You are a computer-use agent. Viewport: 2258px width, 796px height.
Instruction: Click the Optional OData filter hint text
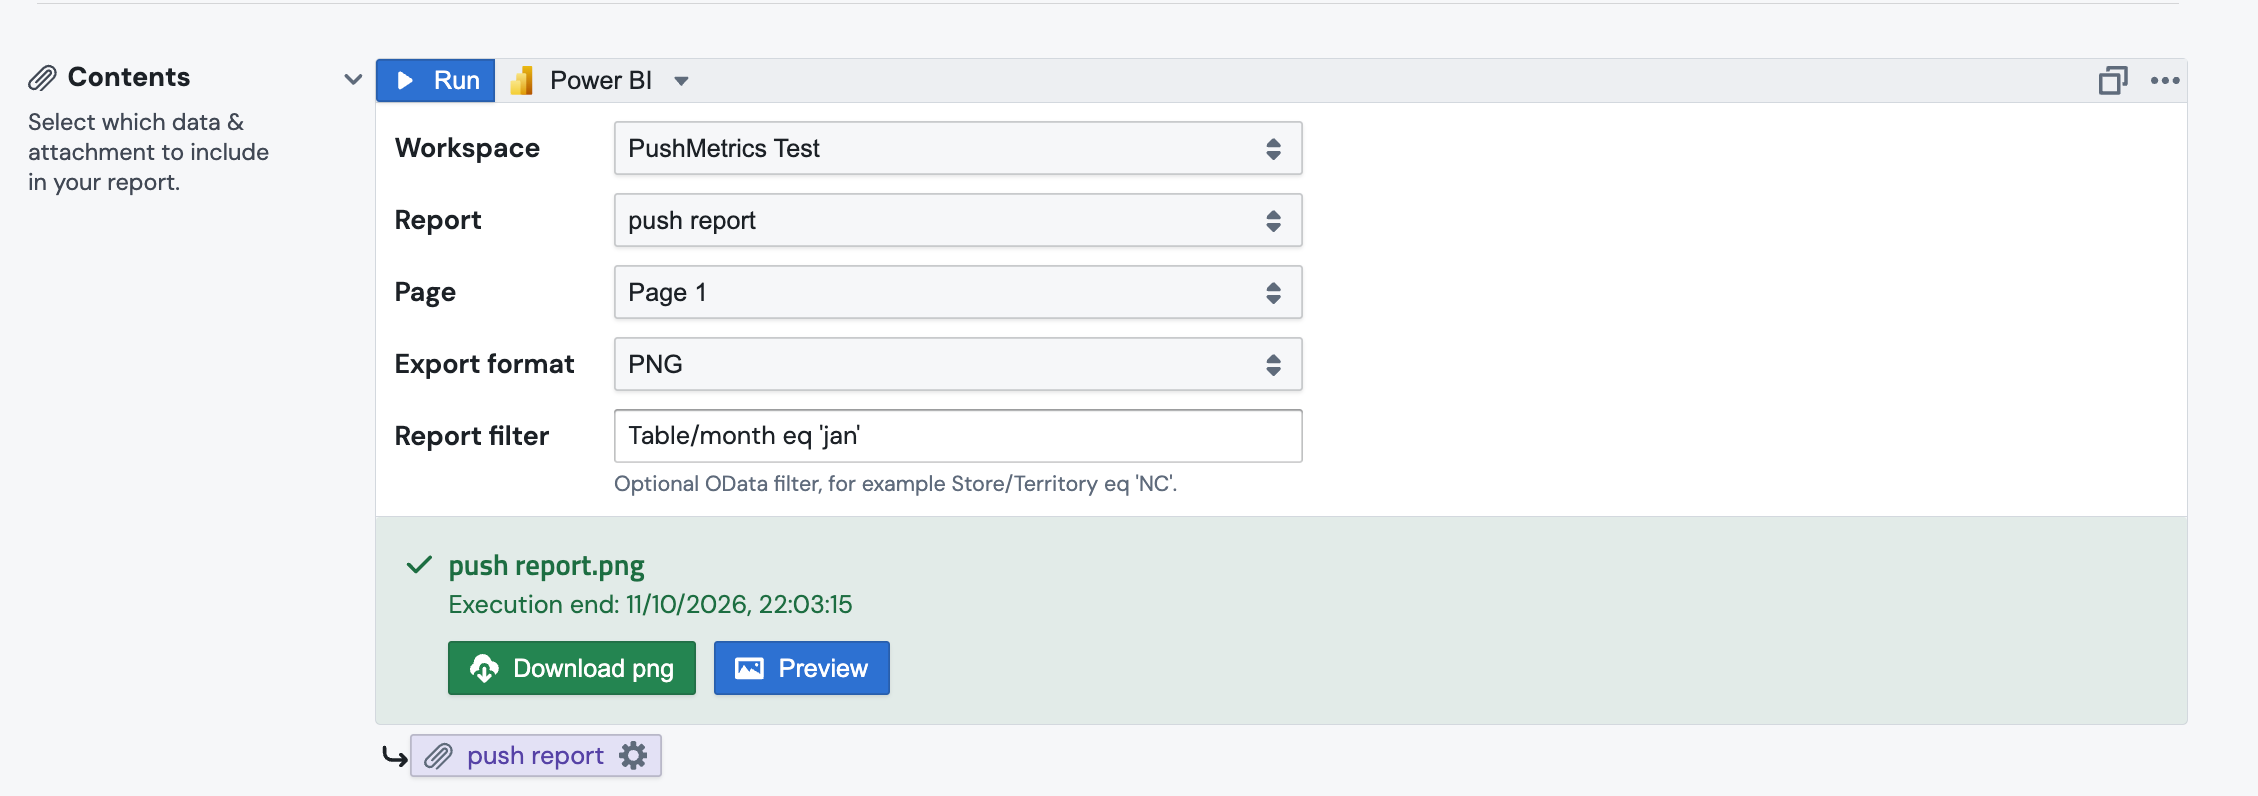(896, 484)
